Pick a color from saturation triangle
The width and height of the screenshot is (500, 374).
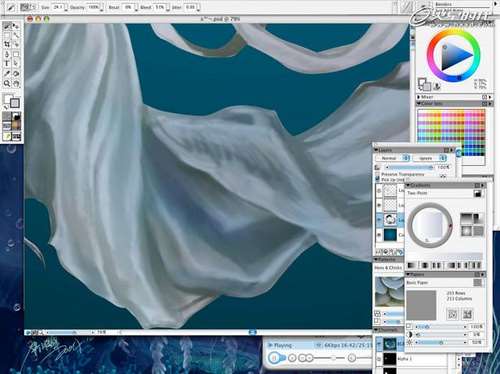point(454,56)
